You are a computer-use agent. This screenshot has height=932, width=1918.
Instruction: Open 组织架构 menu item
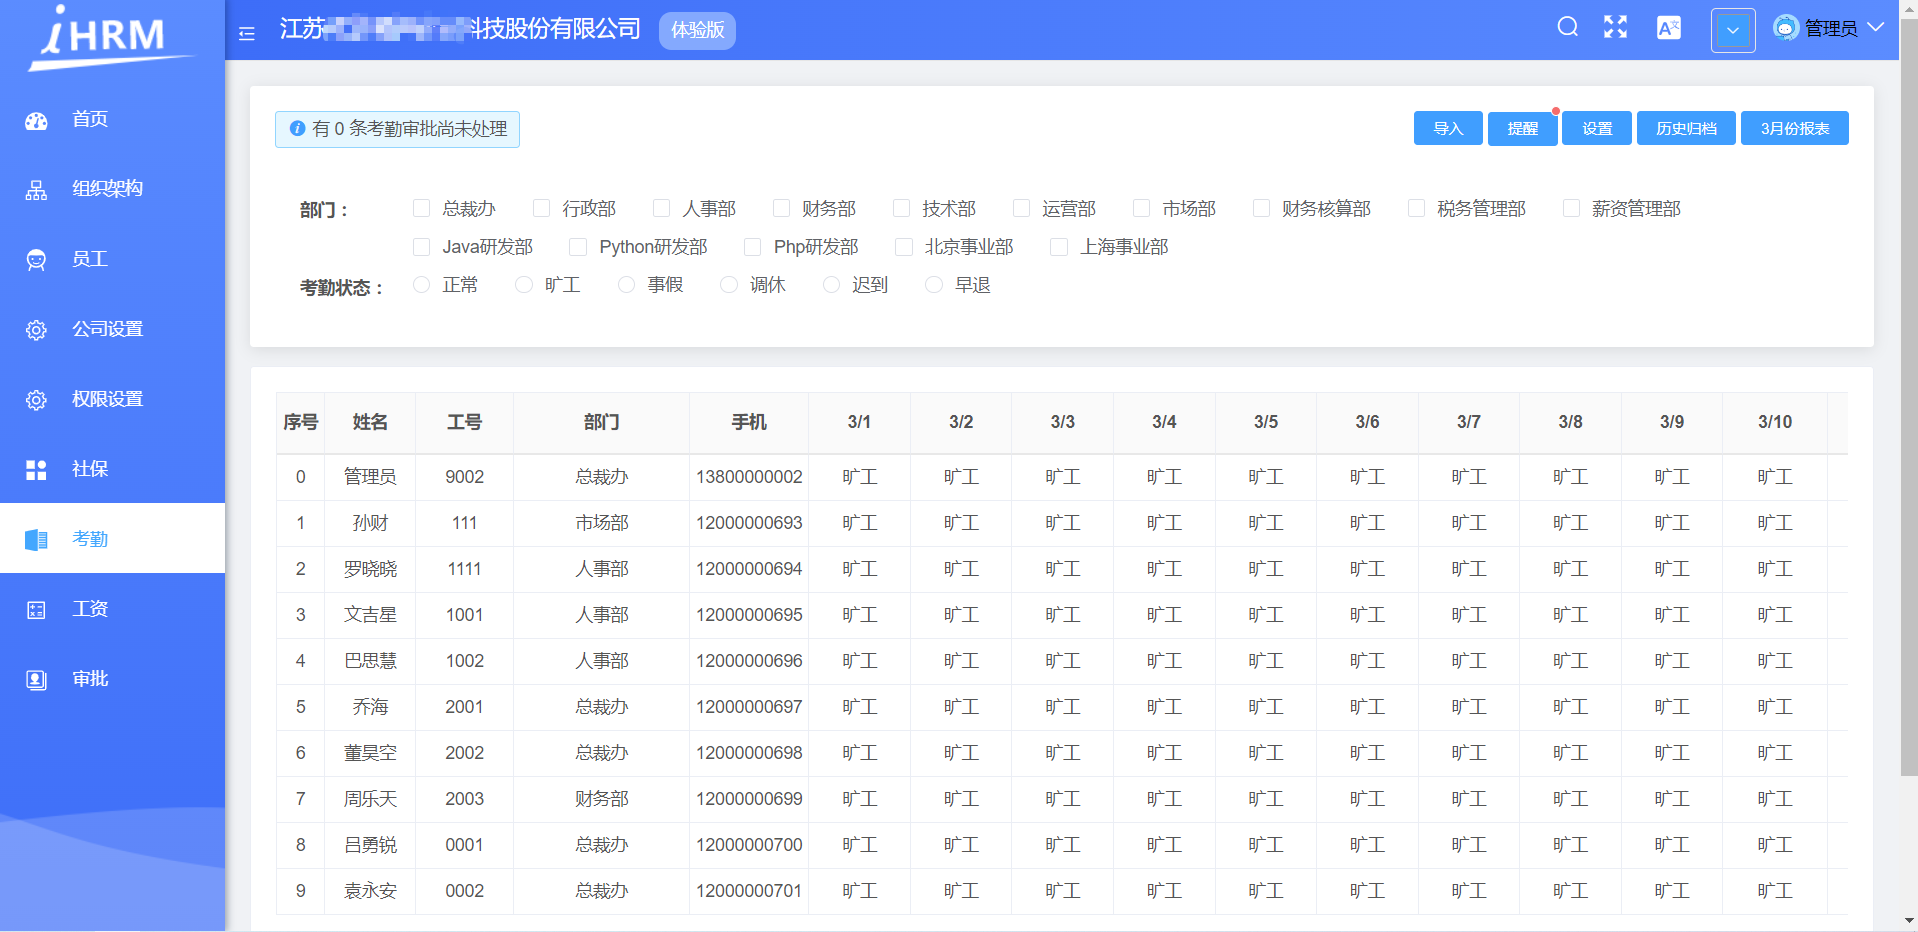(x=112, y=190)
